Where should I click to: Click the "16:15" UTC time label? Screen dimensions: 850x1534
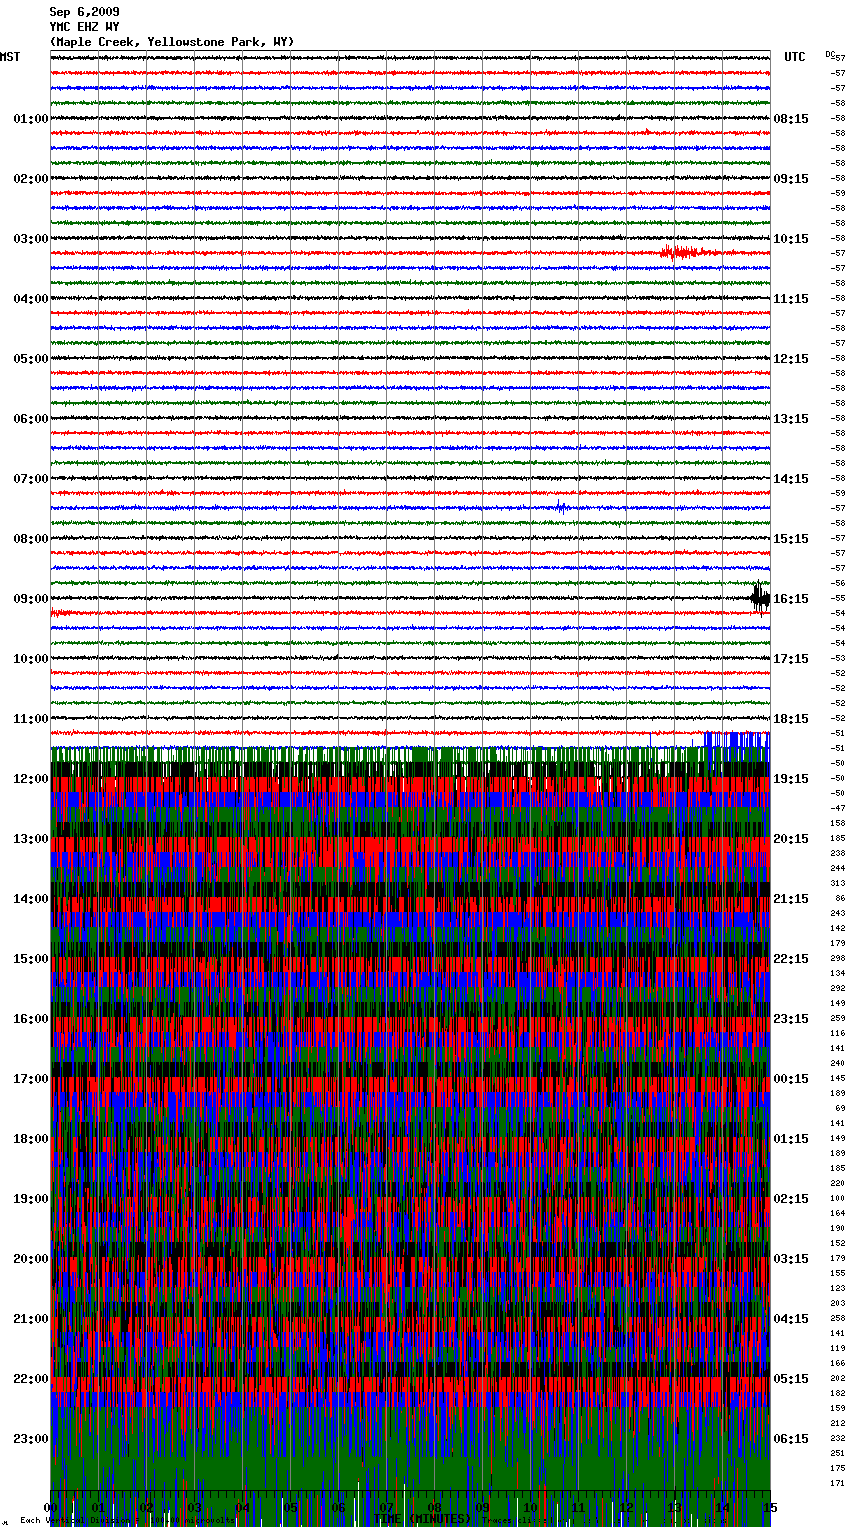[791, 599]
